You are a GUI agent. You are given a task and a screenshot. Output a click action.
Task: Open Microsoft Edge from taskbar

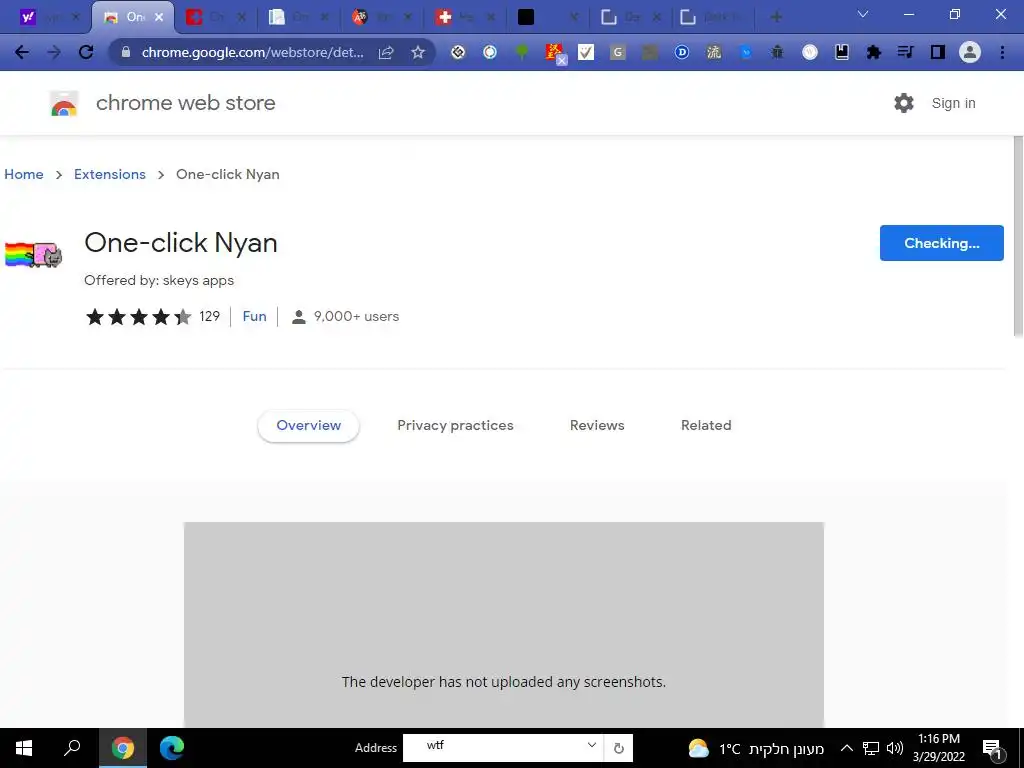172,748
